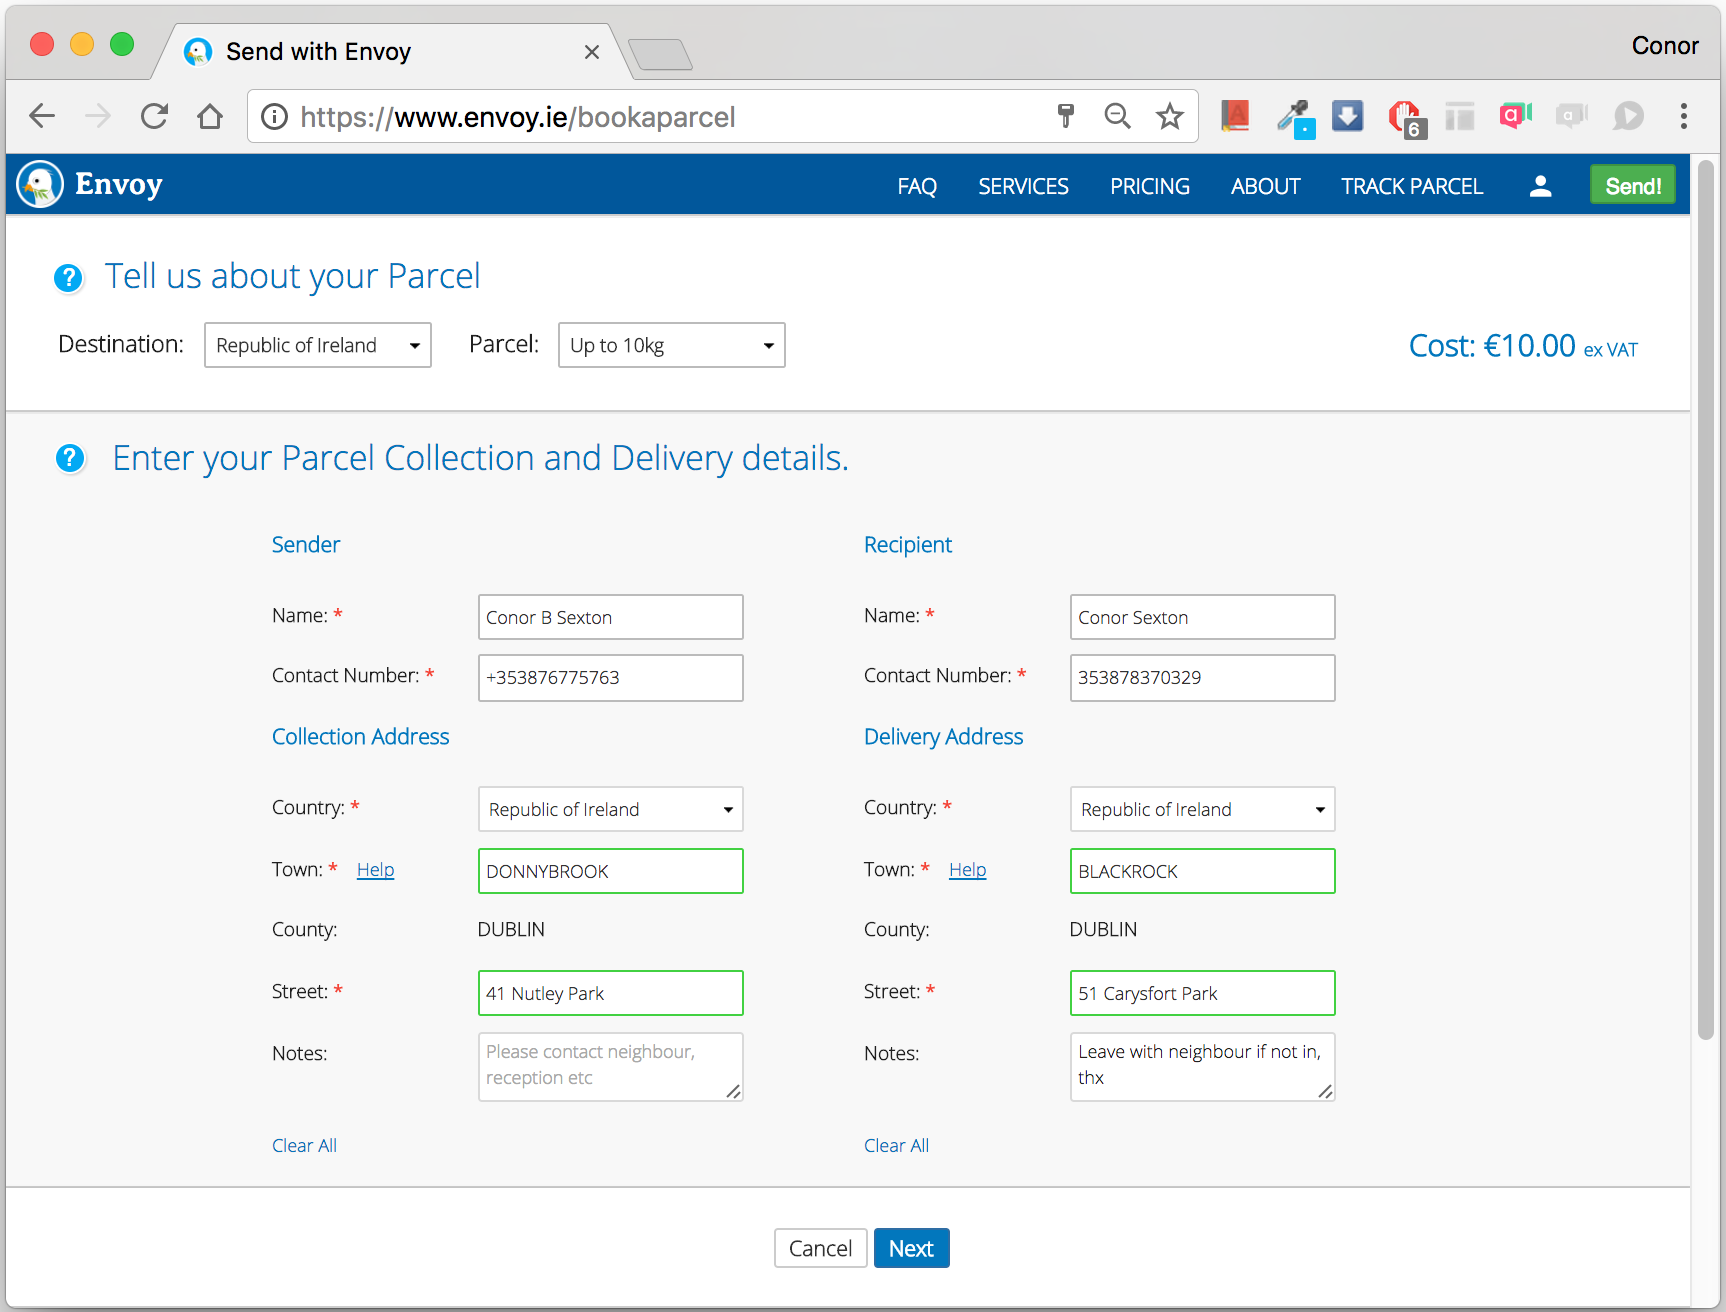Go to browser home page icon
The image size is (1726, 1312).
[210, 116]
